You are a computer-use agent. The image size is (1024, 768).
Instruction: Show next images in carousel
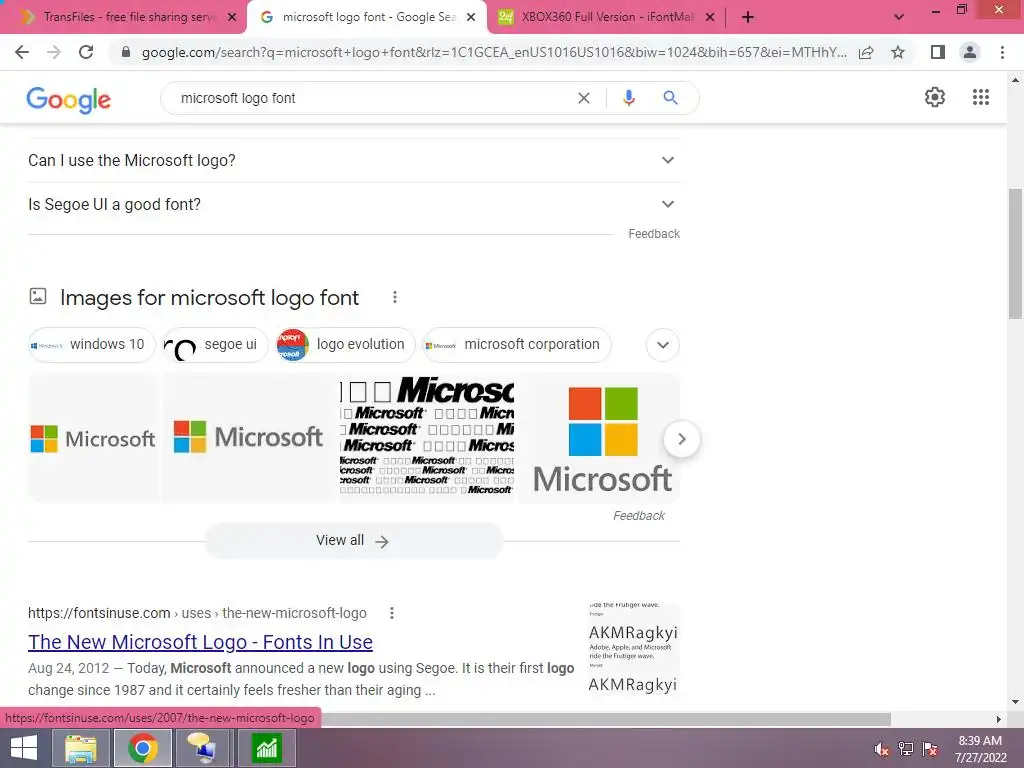(682, 439)
